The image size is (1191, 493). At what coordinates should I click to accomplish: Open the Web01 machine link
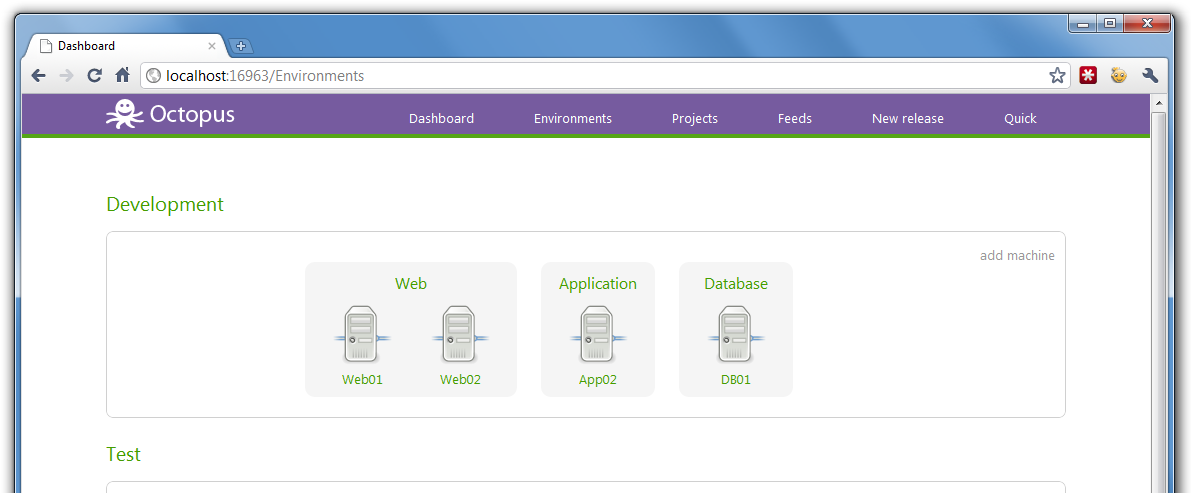point(362,380)
